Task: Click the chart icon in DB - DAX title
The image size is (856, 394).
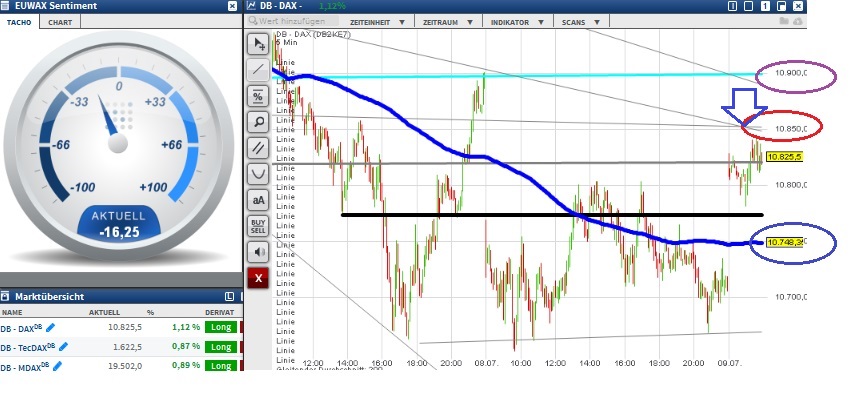Action: [x=251, y=6]
